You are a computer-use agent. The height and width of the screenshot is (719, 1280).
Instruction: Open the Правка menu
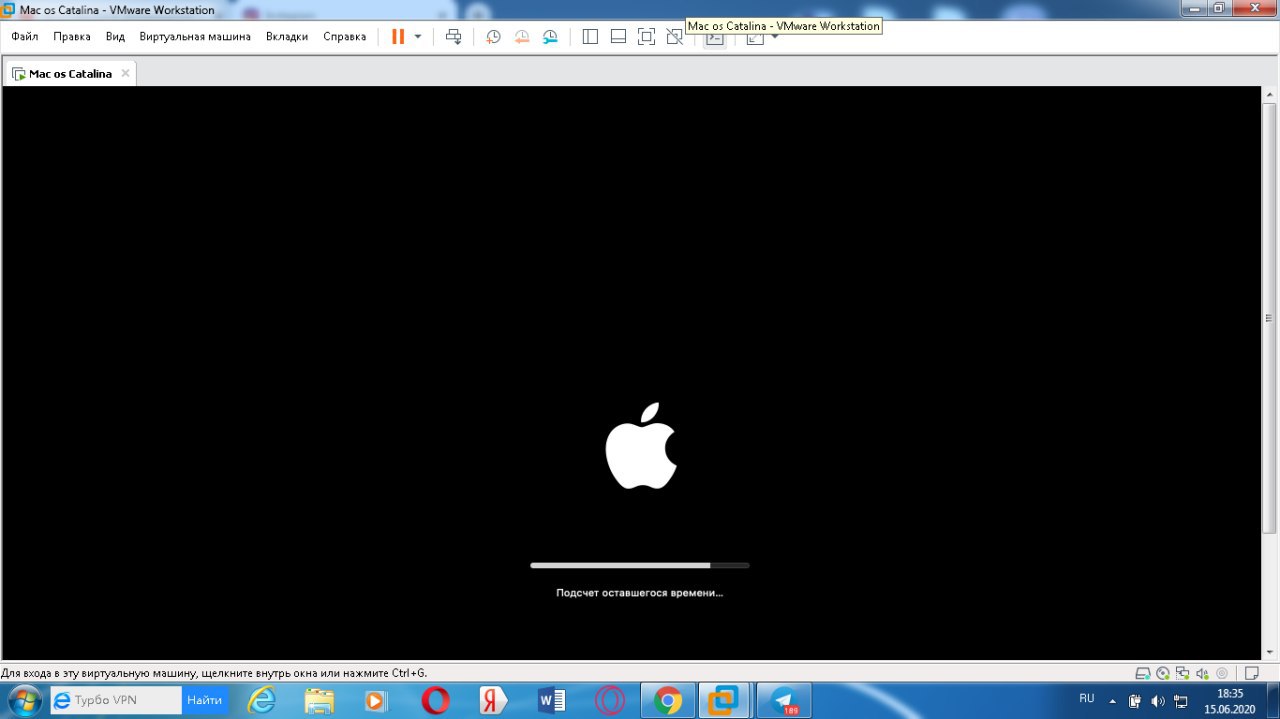pyautogui.click(x=72, y=36)
